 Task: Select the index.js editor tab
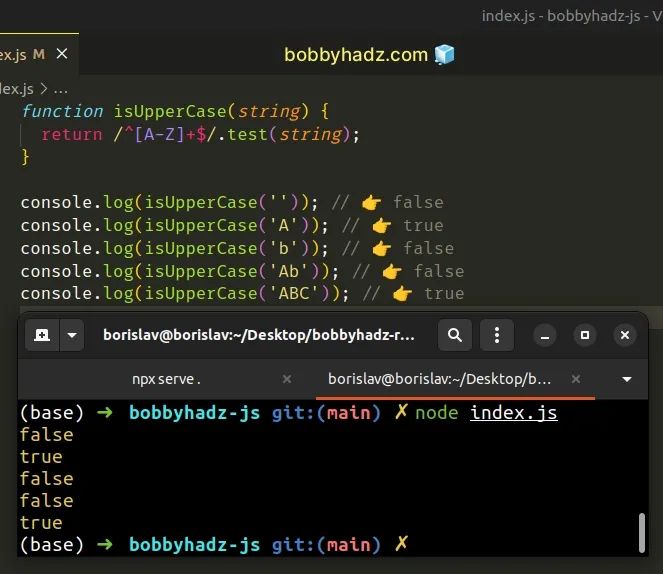[x=38, y=54]
